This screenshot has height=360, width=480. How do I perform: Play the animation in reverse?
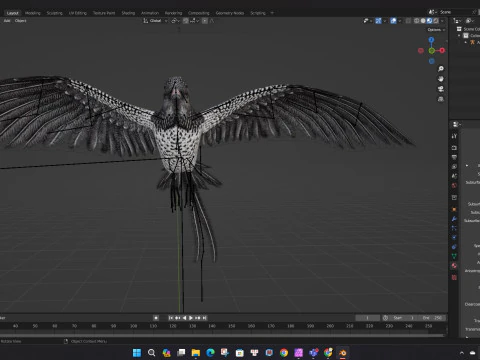[184, 318]
